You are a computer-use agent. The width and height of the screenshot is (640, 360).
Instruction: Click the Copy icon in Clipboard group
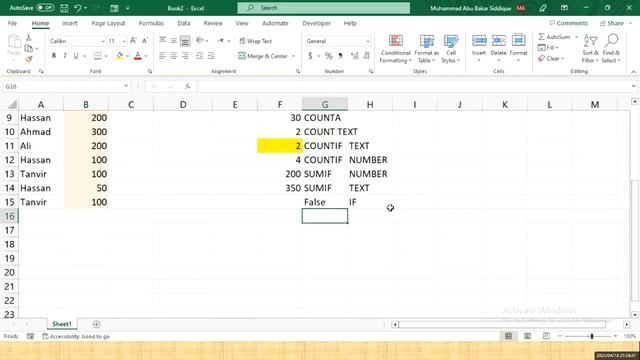pyautogui.click(x=29, y=49)
